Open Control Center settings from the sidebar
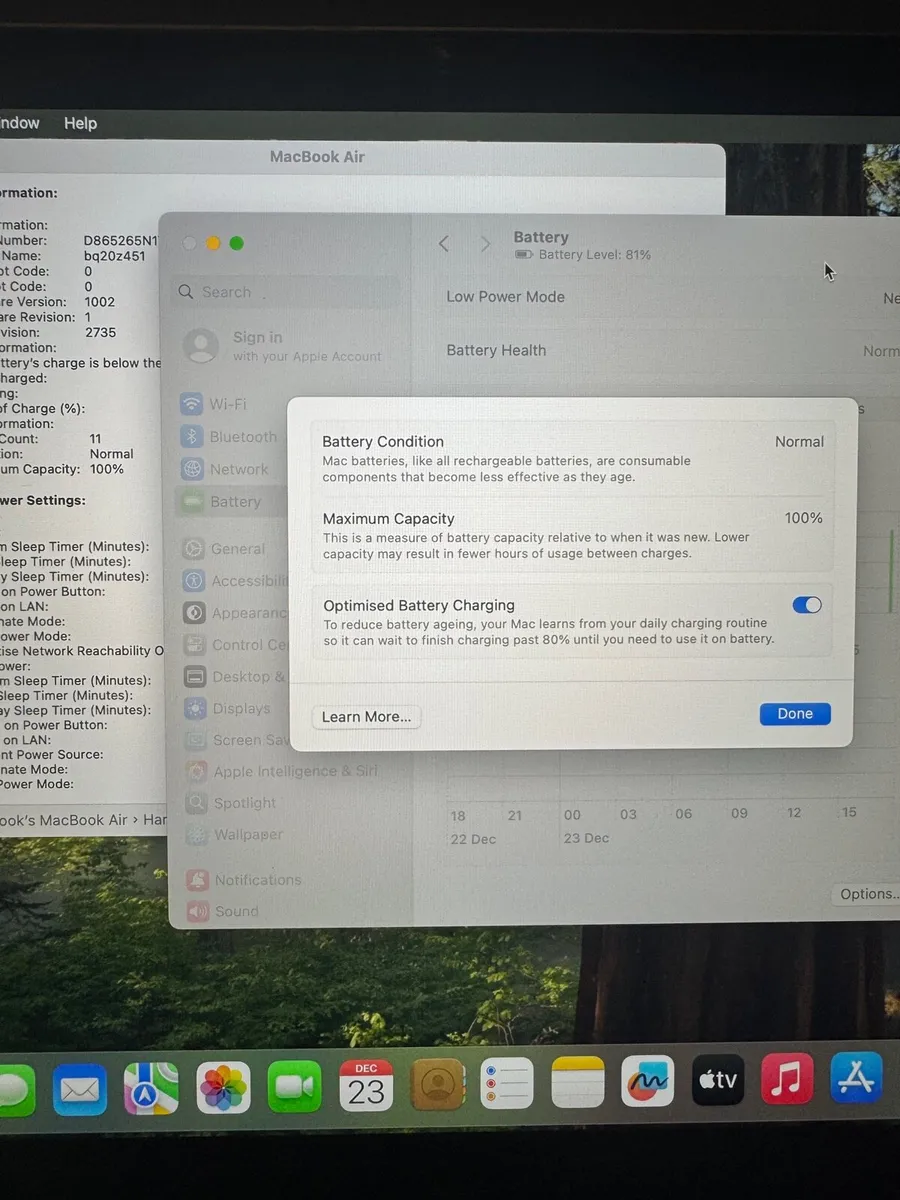900x1200 pixels. click(247, 644)
